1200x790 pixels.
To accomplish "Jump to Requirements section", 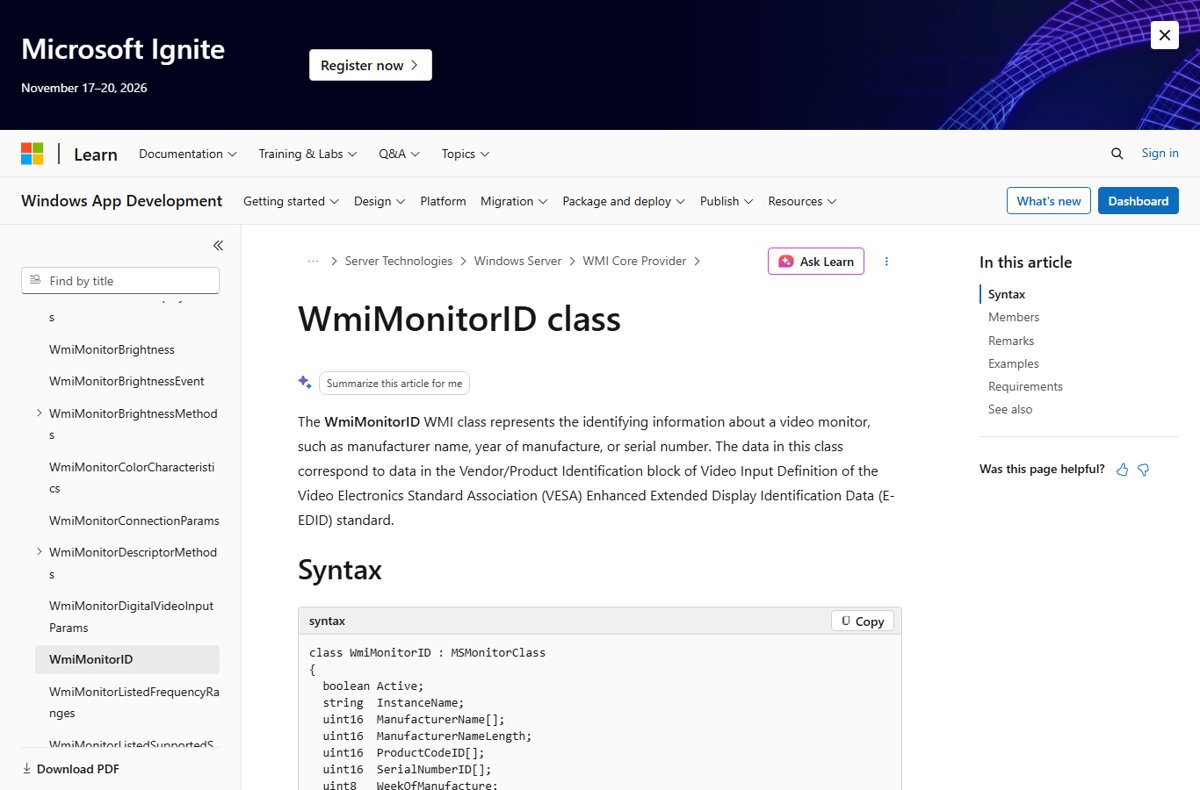I will pyautogui.click(x=1025, y=387).
